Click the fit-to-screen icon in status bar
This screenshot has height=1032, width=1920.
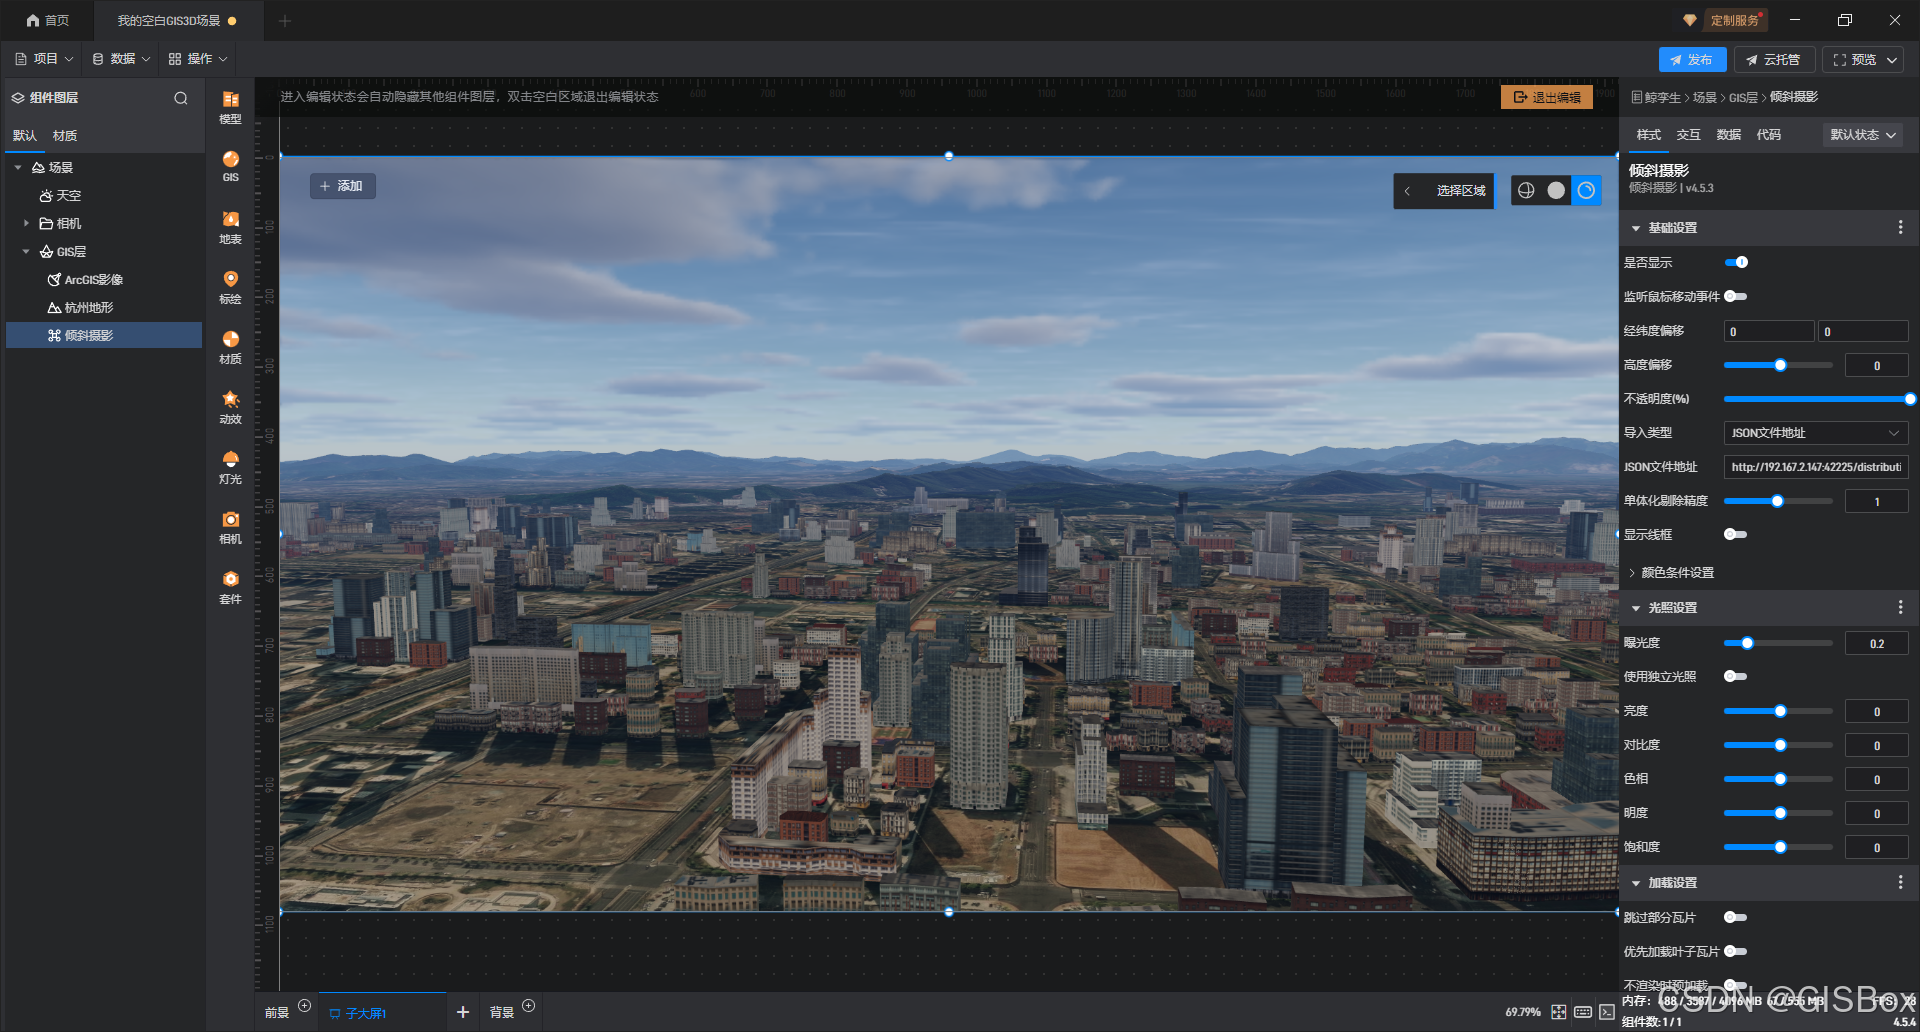tap(1558, 1012)
